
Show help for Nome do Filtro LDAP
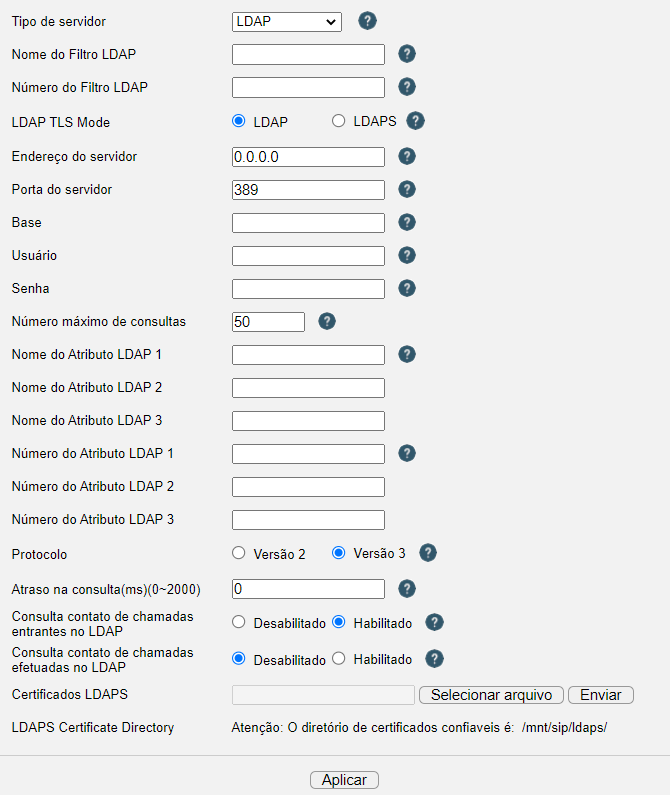pyautogui.click(x=407, y=54)
